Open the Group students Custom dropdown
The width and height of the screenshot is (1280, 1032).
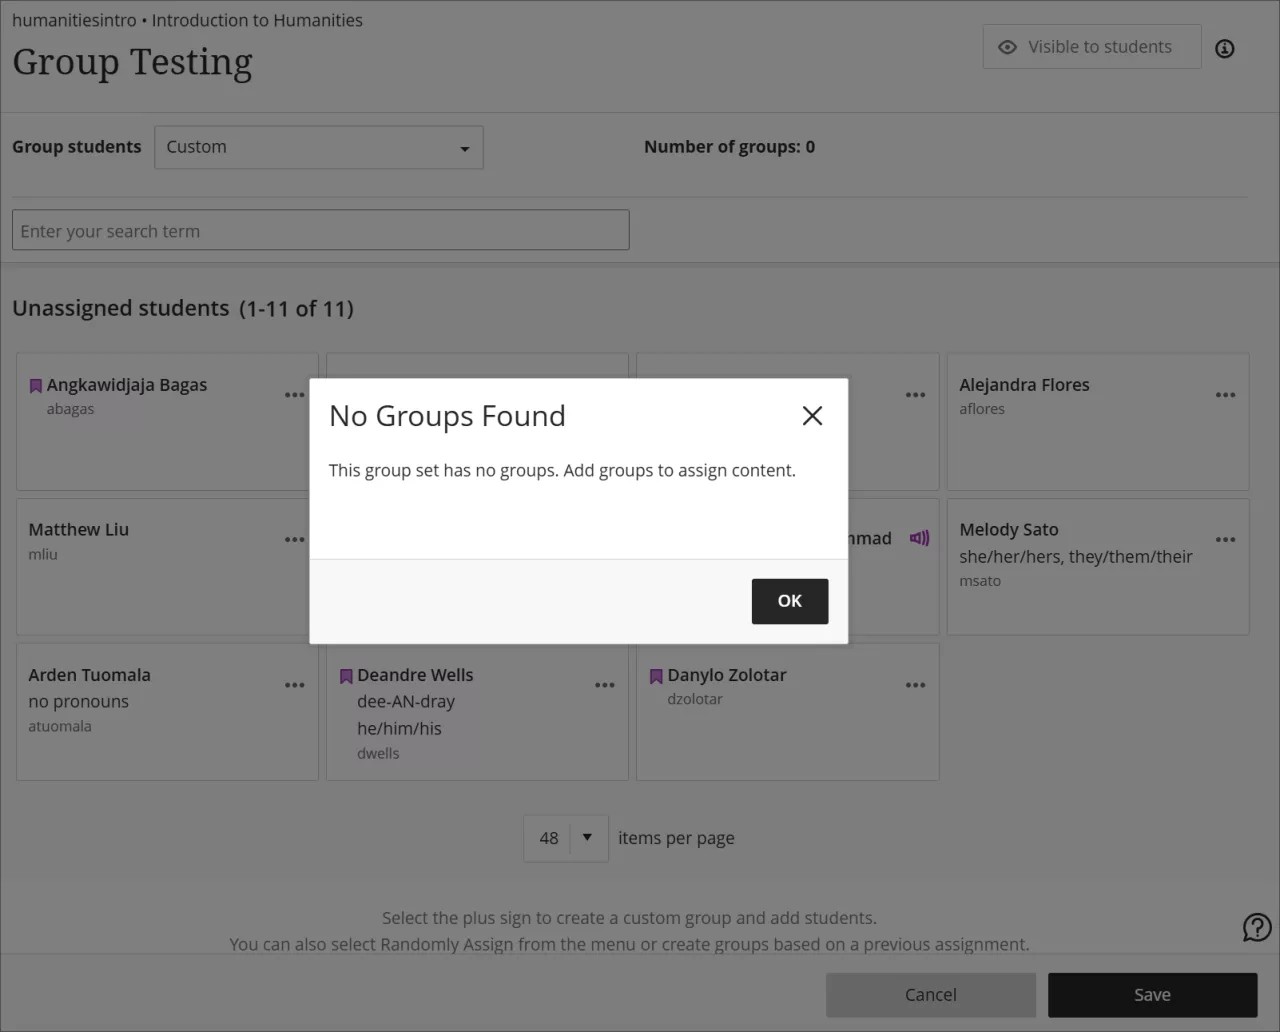pyautogui.click(x=318, y=147)
